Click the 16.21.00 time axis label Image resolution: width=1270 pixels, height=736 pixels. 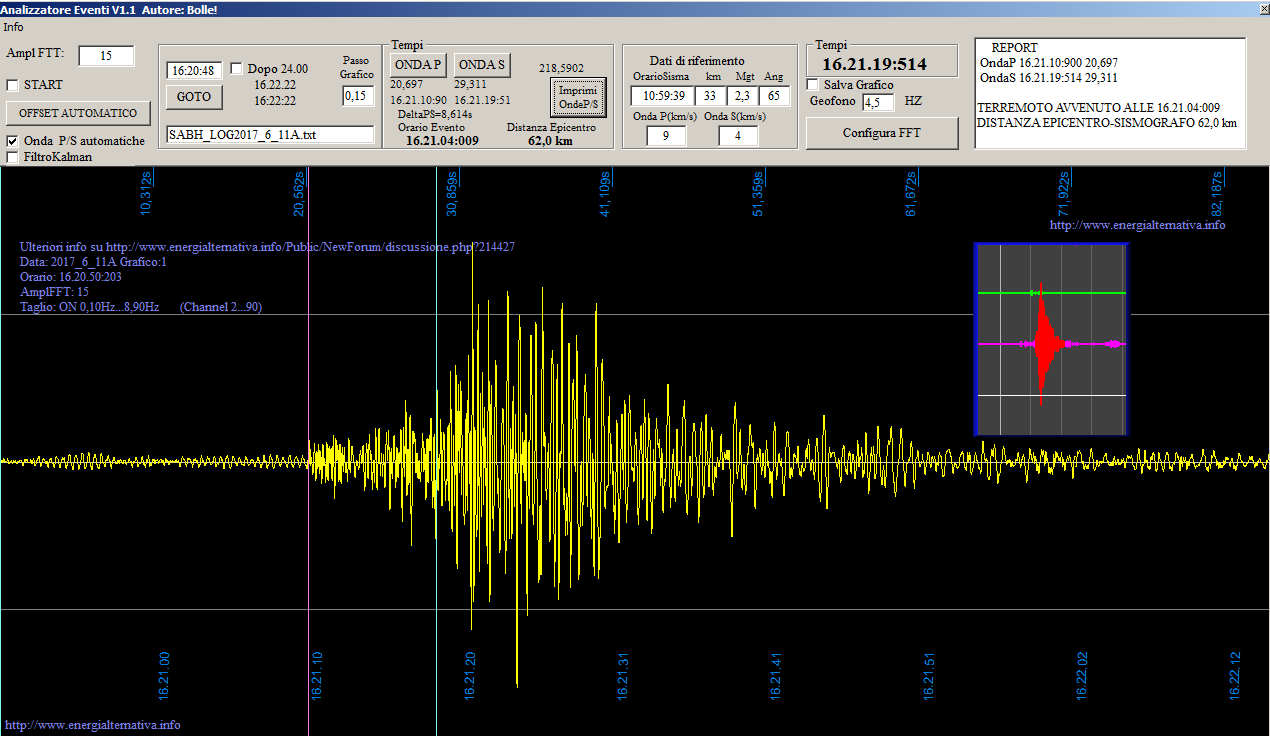163,675
